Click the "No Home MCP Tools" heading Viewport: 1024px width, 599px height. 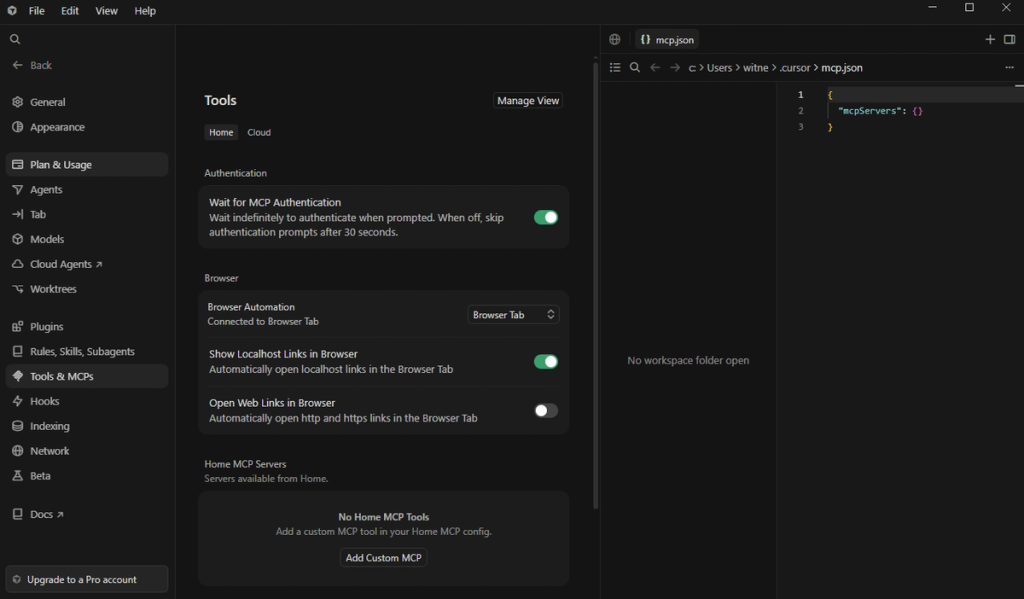(383, 517)
